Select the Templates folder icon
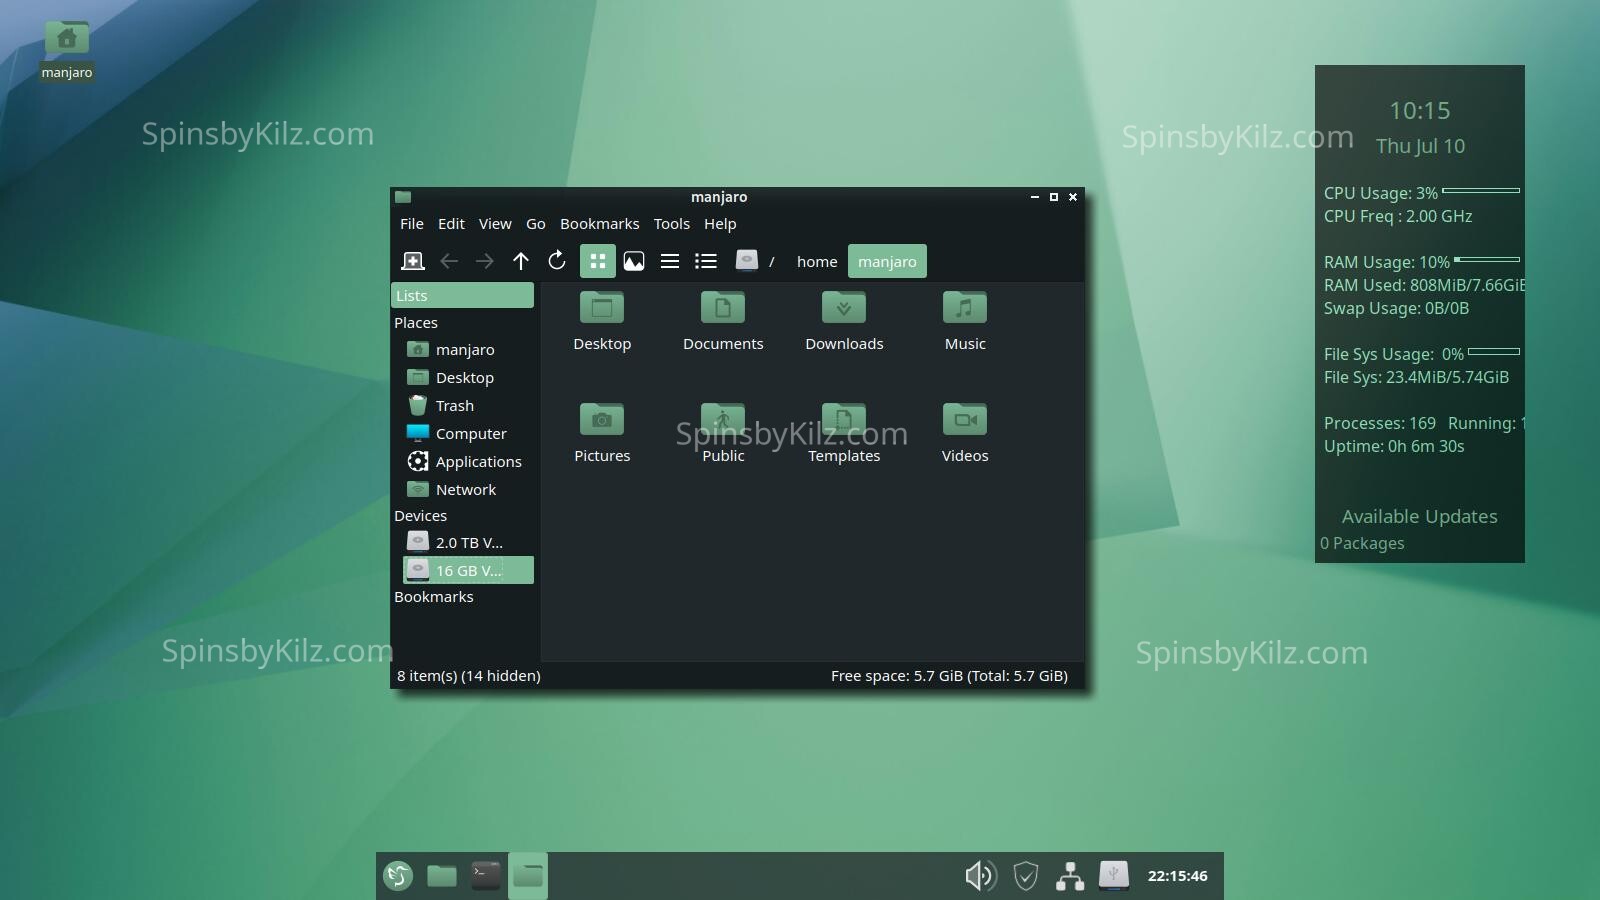The image size is (1600, 900). [x=844, y=419]
